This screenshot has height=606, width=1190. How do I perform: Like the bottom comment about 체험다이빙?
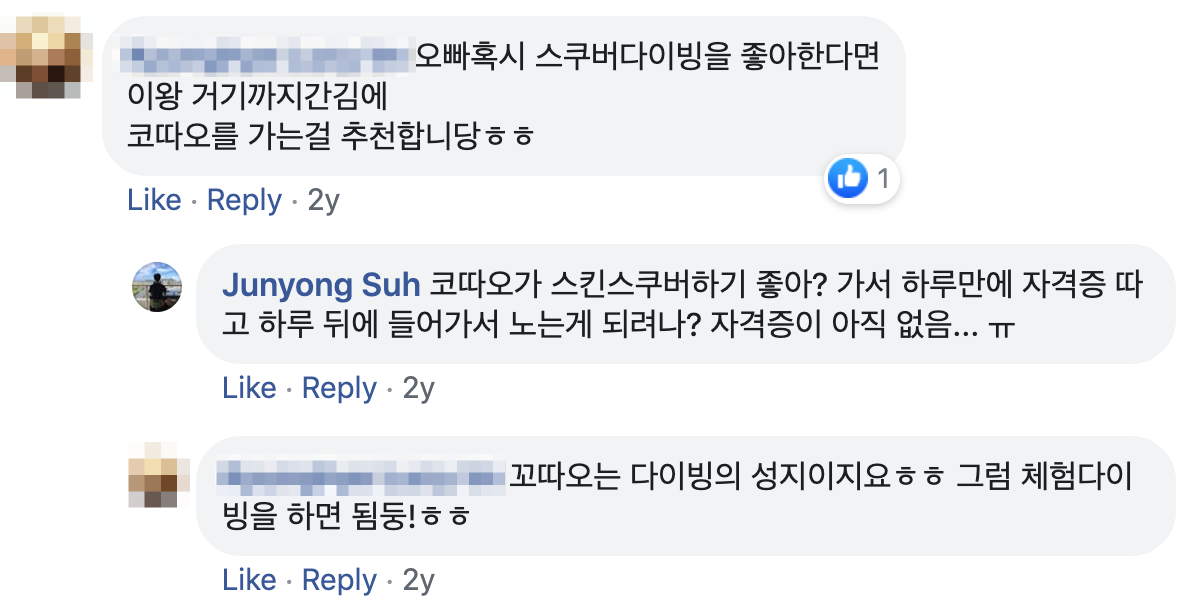point(251,579)
